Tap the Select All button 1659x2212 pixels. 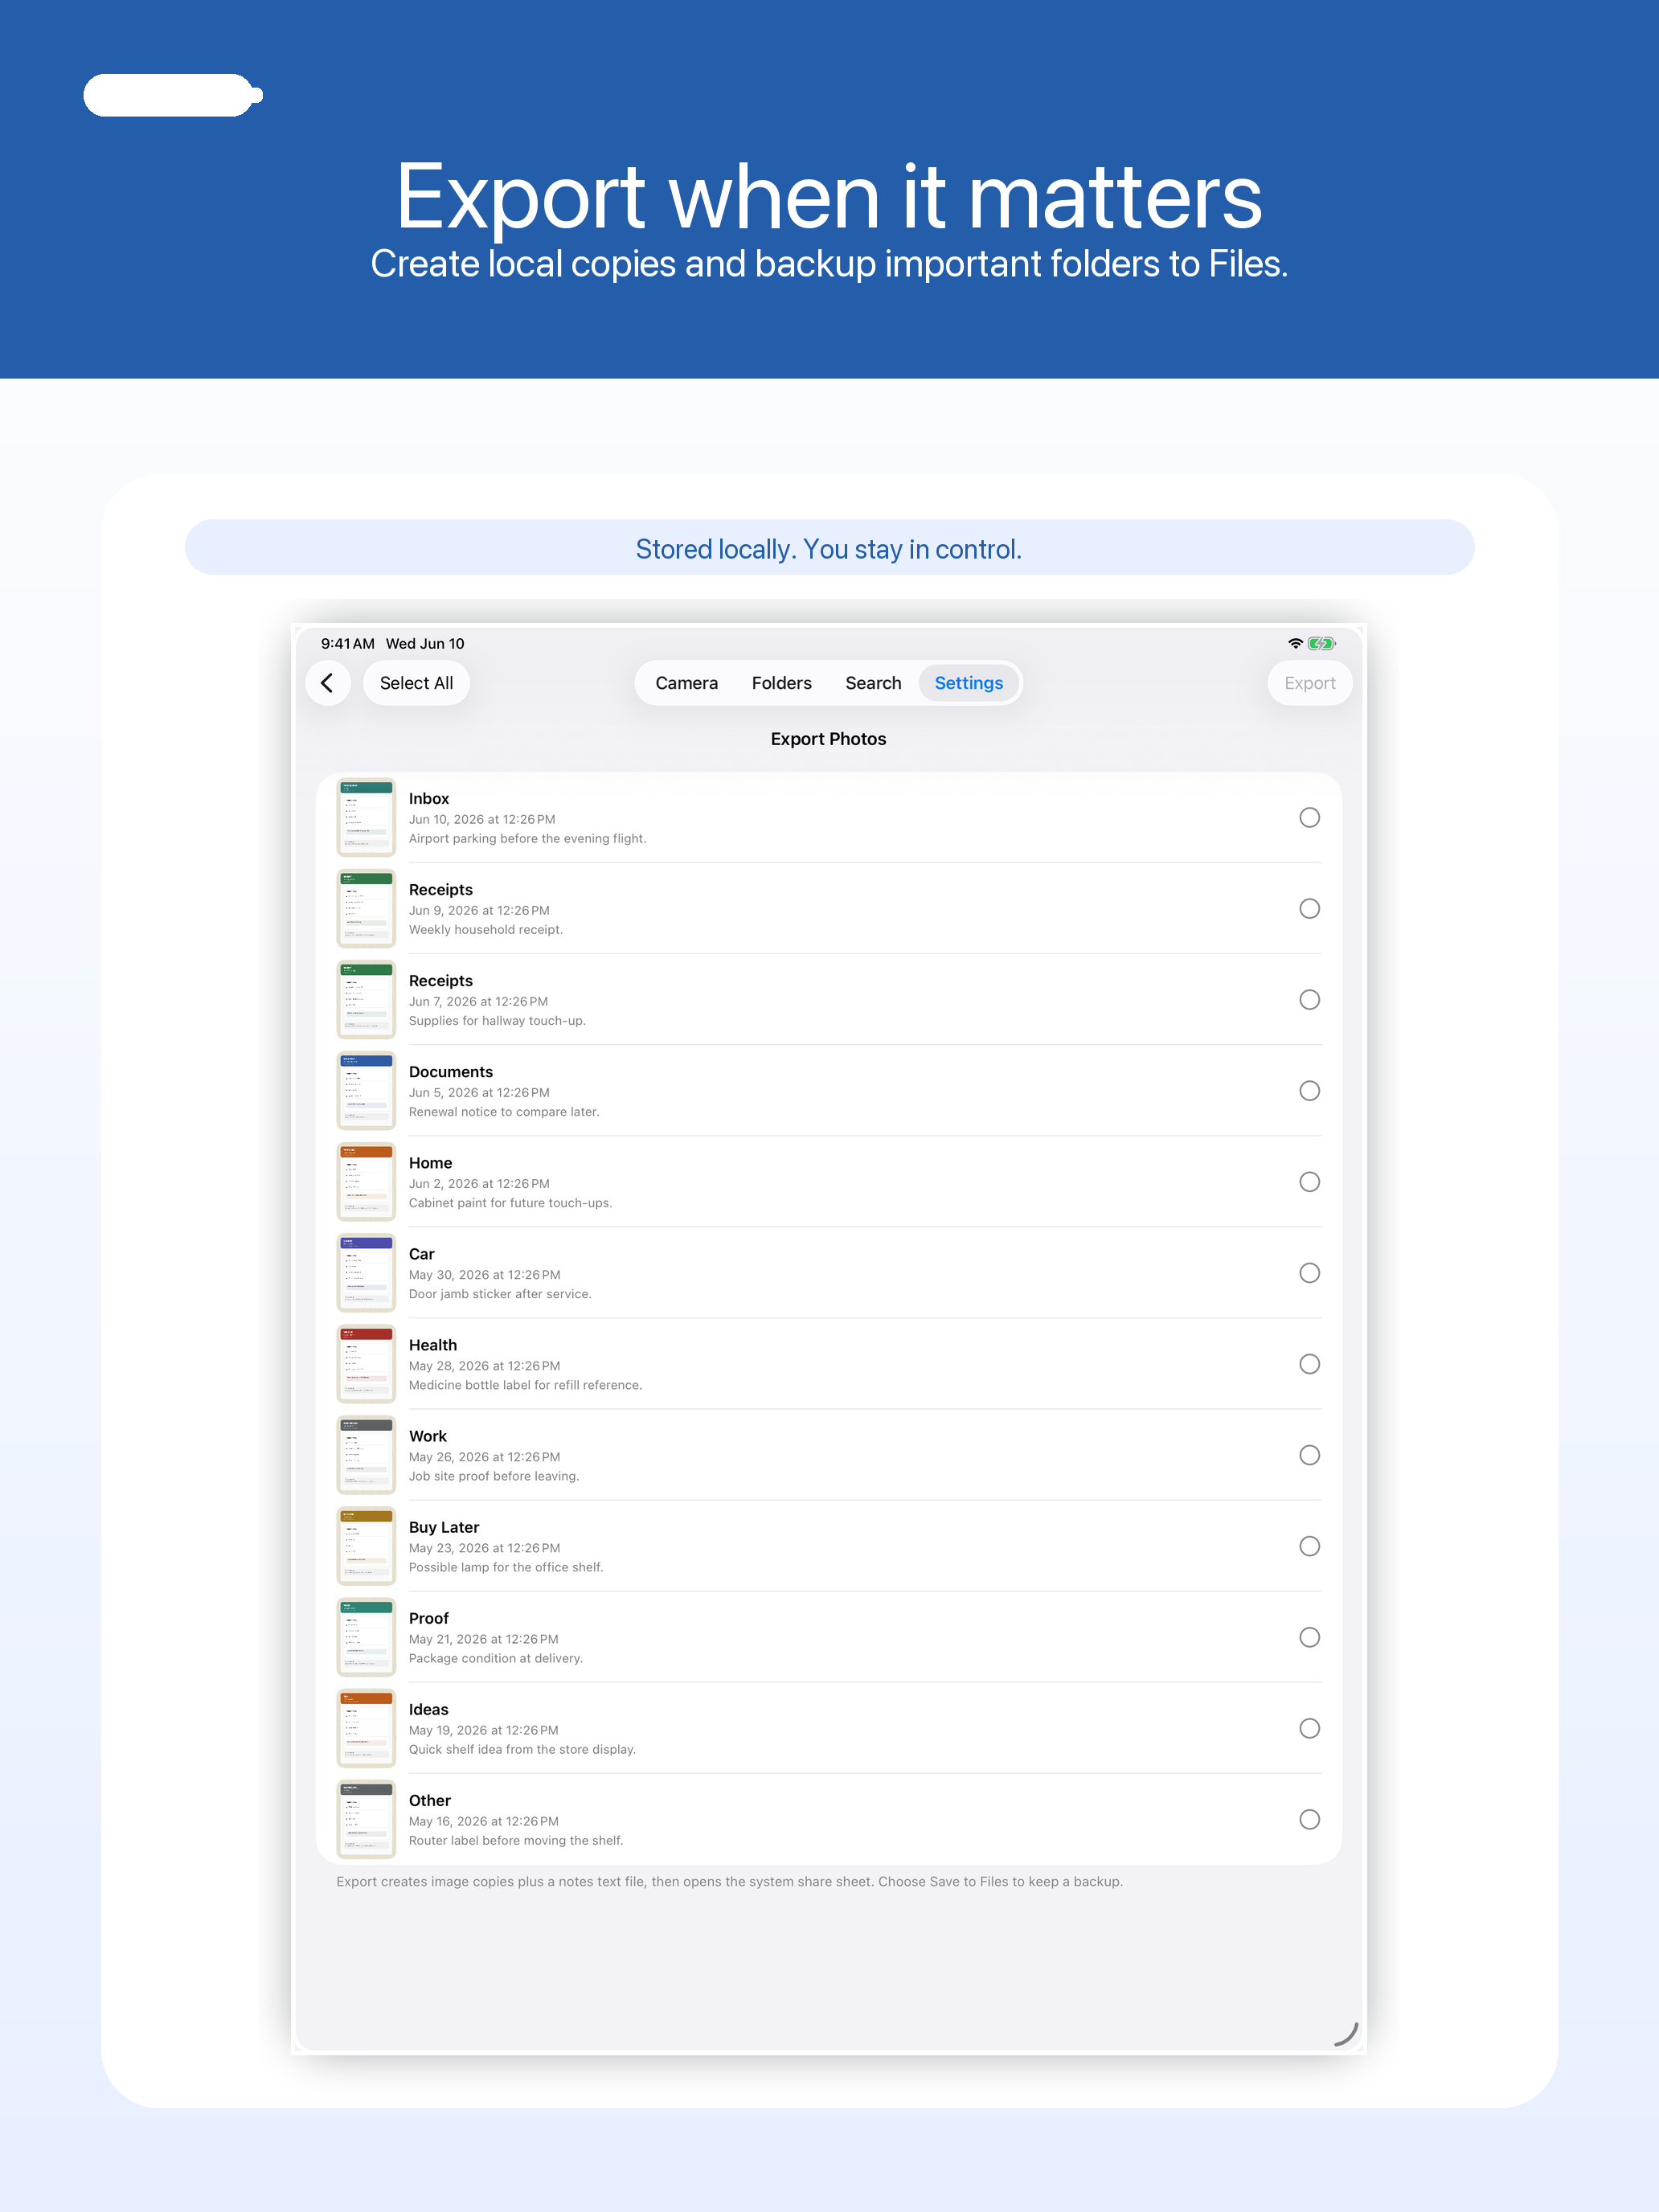pos(416,683)
